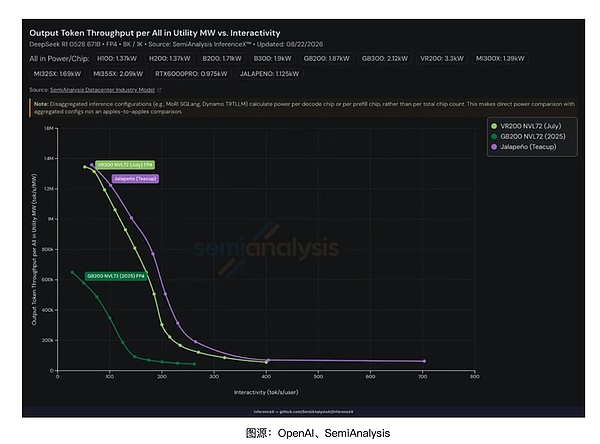Click the last GB200 data point near 260
This screenshot has width=600, height=444.
pos(194,364)
